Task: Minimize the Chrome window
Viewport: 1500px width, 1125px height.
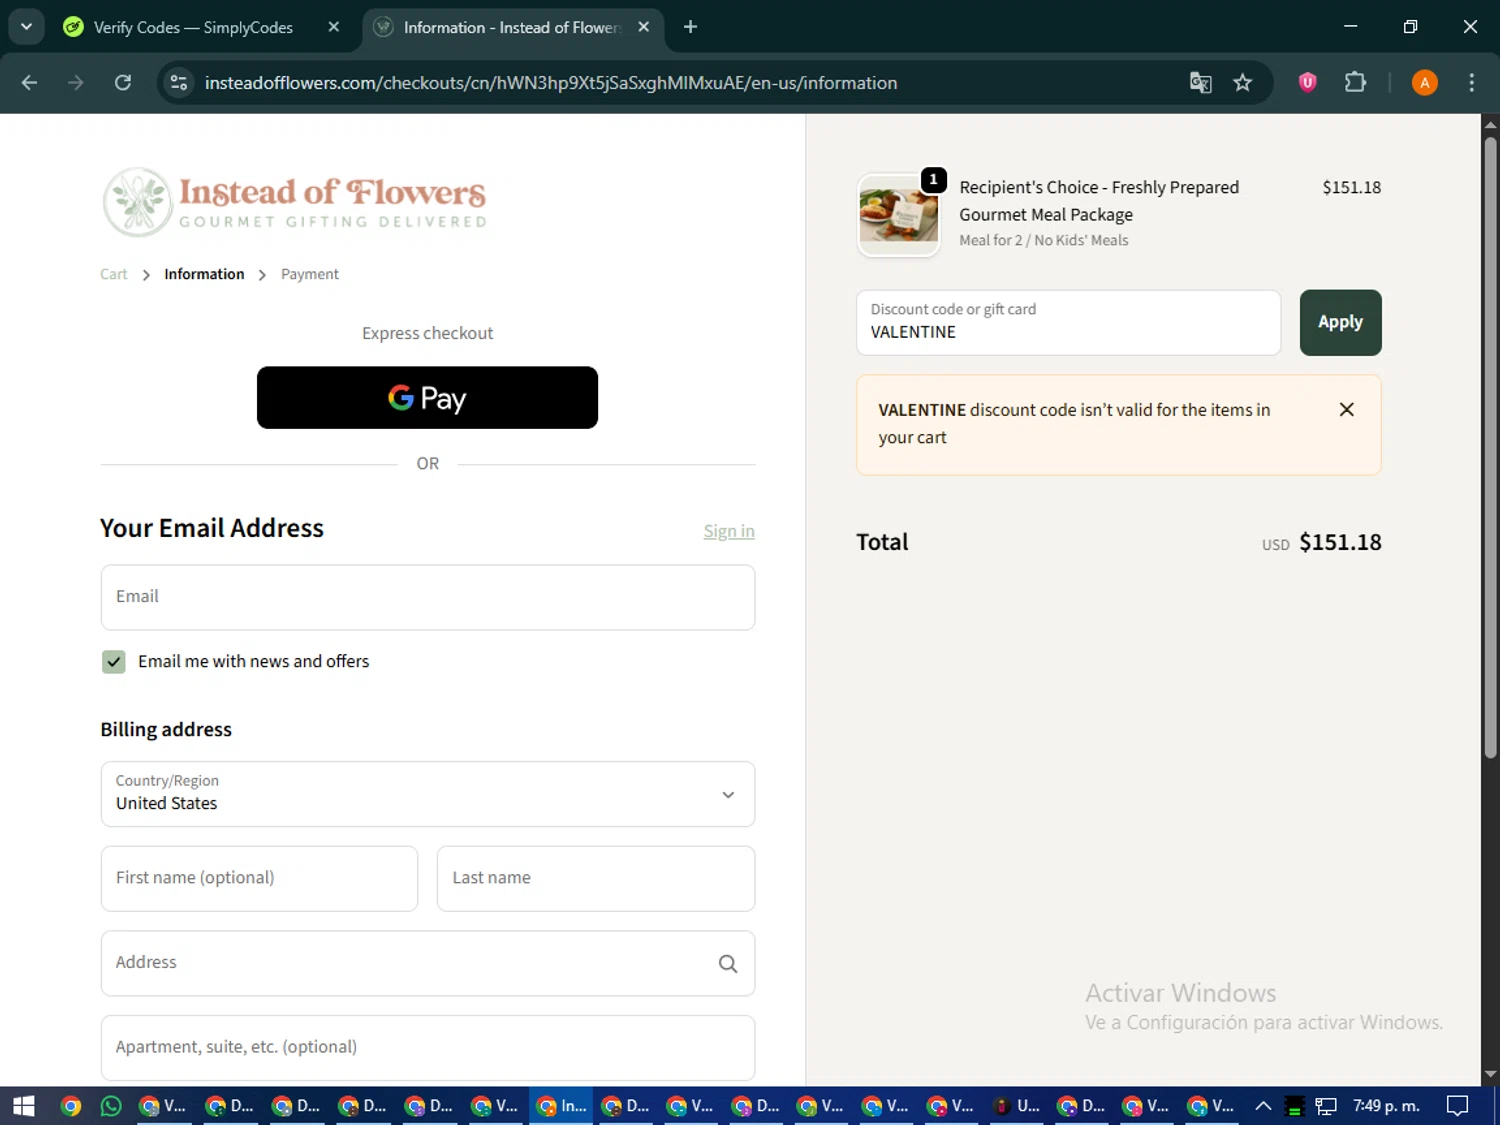Action: pos(1351,27)
